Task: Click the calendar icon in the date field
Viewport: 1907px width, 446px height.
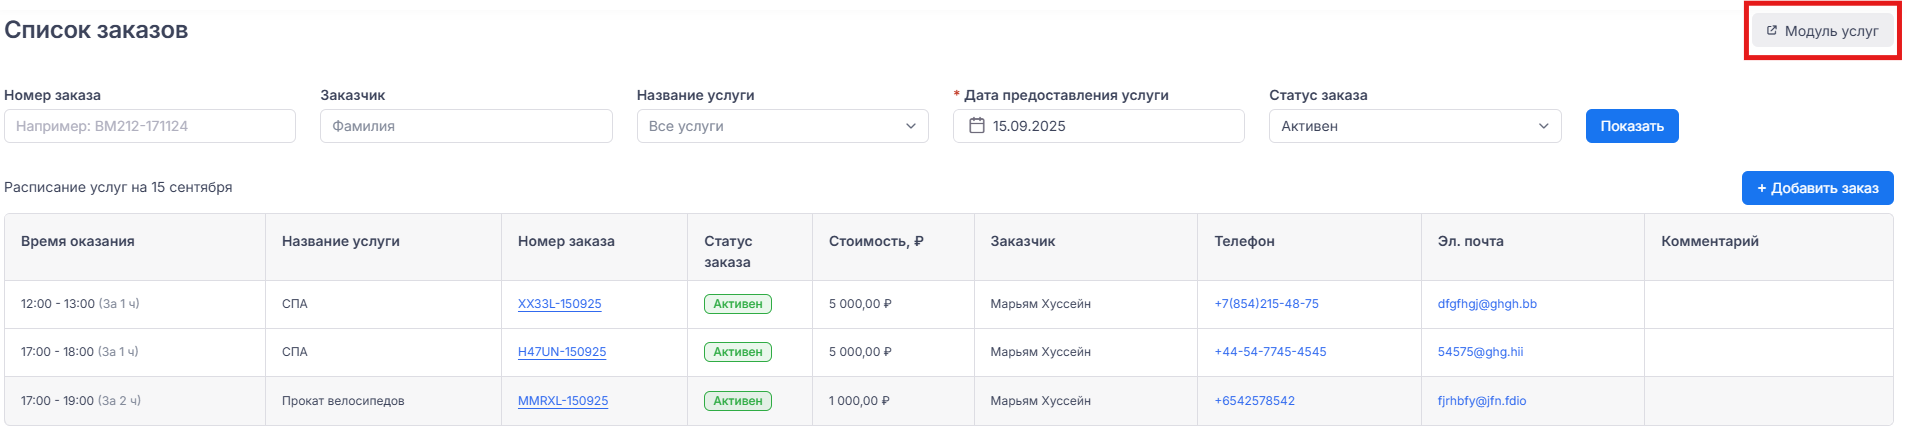Action: [x=977, y=126]
